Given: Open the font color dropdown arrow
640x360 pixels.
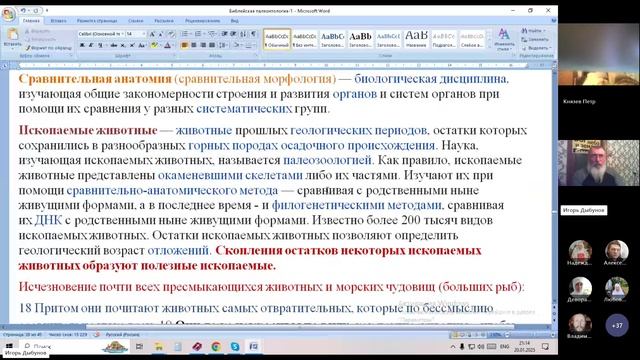Looking at the screenshot, I should (172, 45).
